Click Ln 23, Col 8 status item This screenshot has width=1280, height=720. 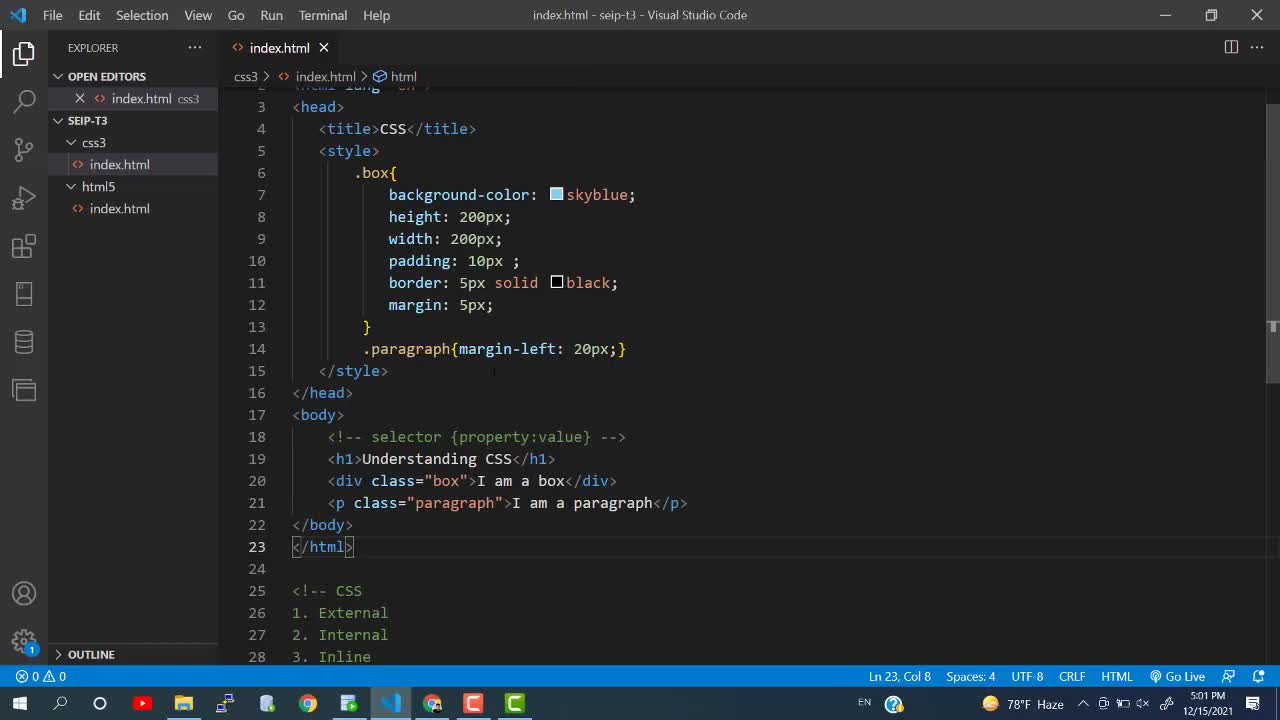coord(900,677)
